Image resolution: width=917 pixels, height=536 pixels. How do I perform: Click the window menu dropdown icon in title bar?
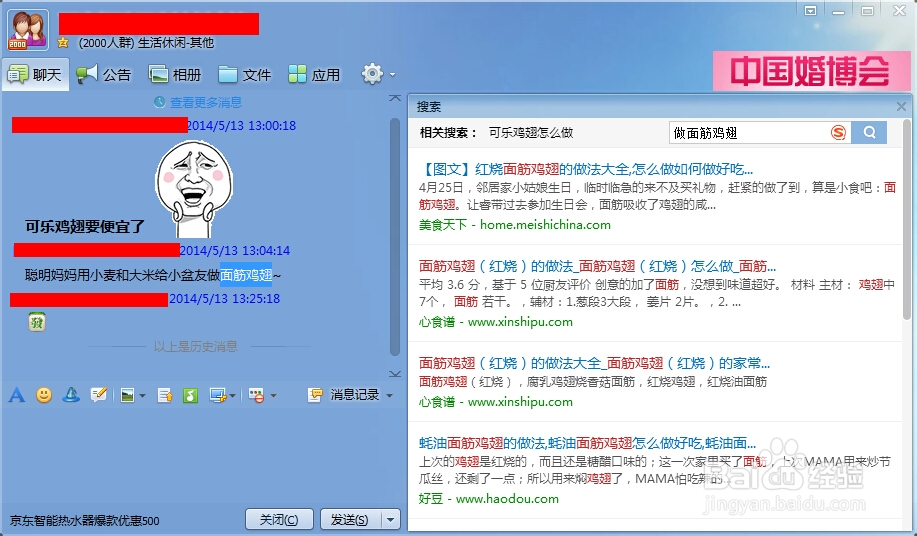[811, 11]
